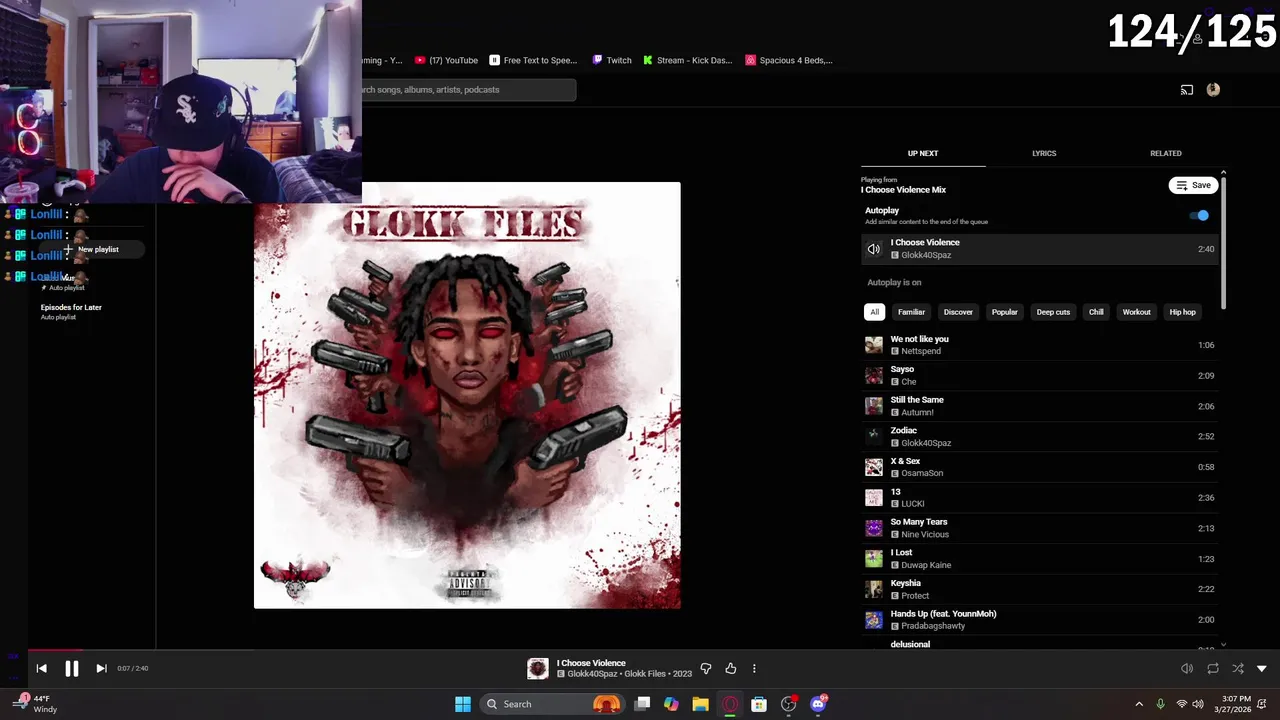The image size is (1280, 720).
Task: Like the song with thumbs up icon
Action: click(x=731, y=668)
